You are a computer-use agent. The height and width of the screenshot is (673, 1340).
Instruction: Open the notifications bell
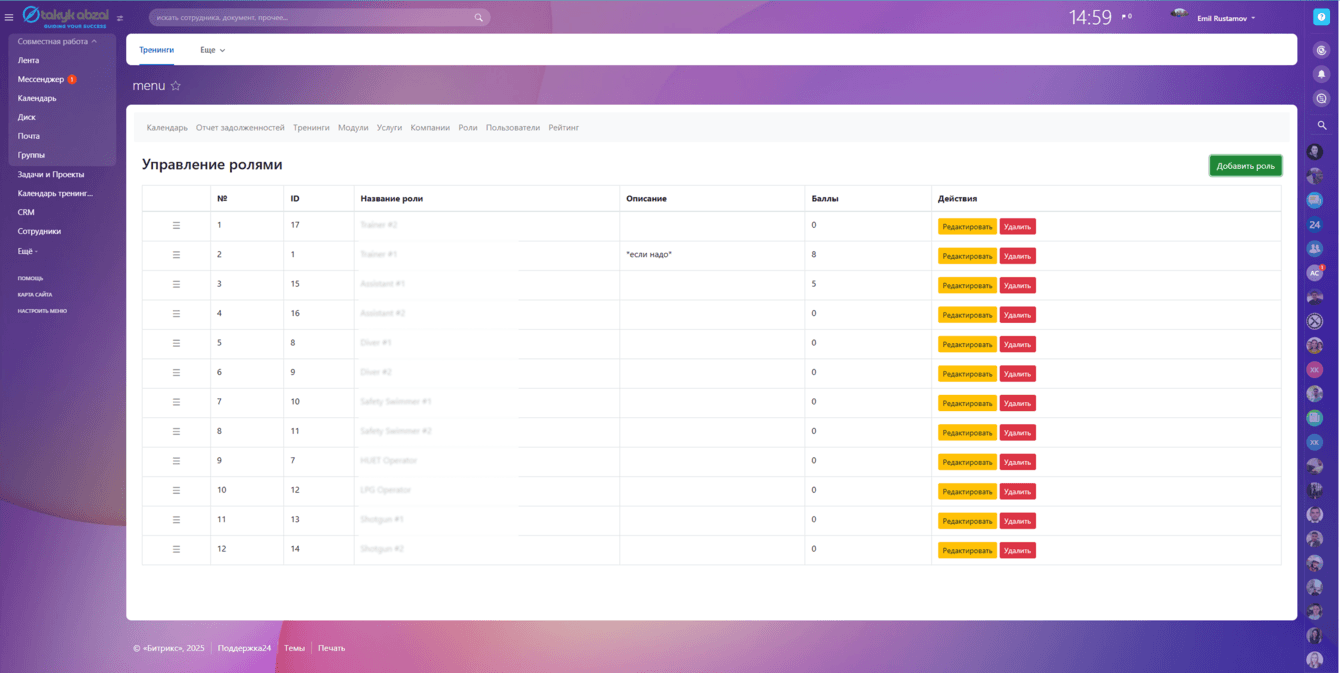pyautogui.click(x=1321, y=74)
